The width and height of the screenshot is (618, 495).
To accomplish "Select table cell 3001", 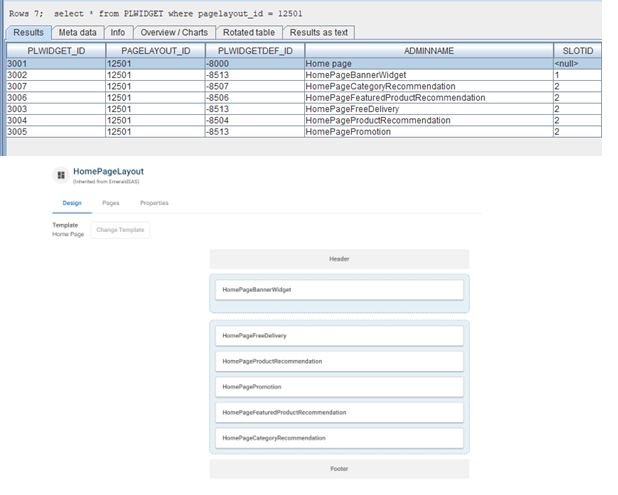I will pyautogui.click(x=56, y=64).
